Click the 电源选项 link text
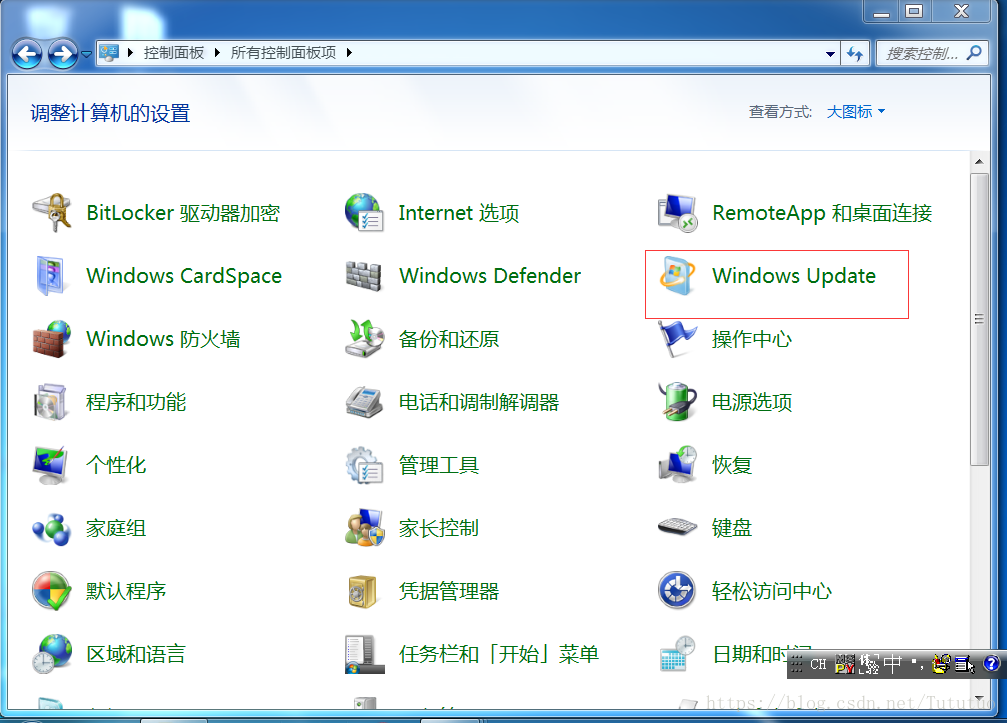 coord(752,402)
